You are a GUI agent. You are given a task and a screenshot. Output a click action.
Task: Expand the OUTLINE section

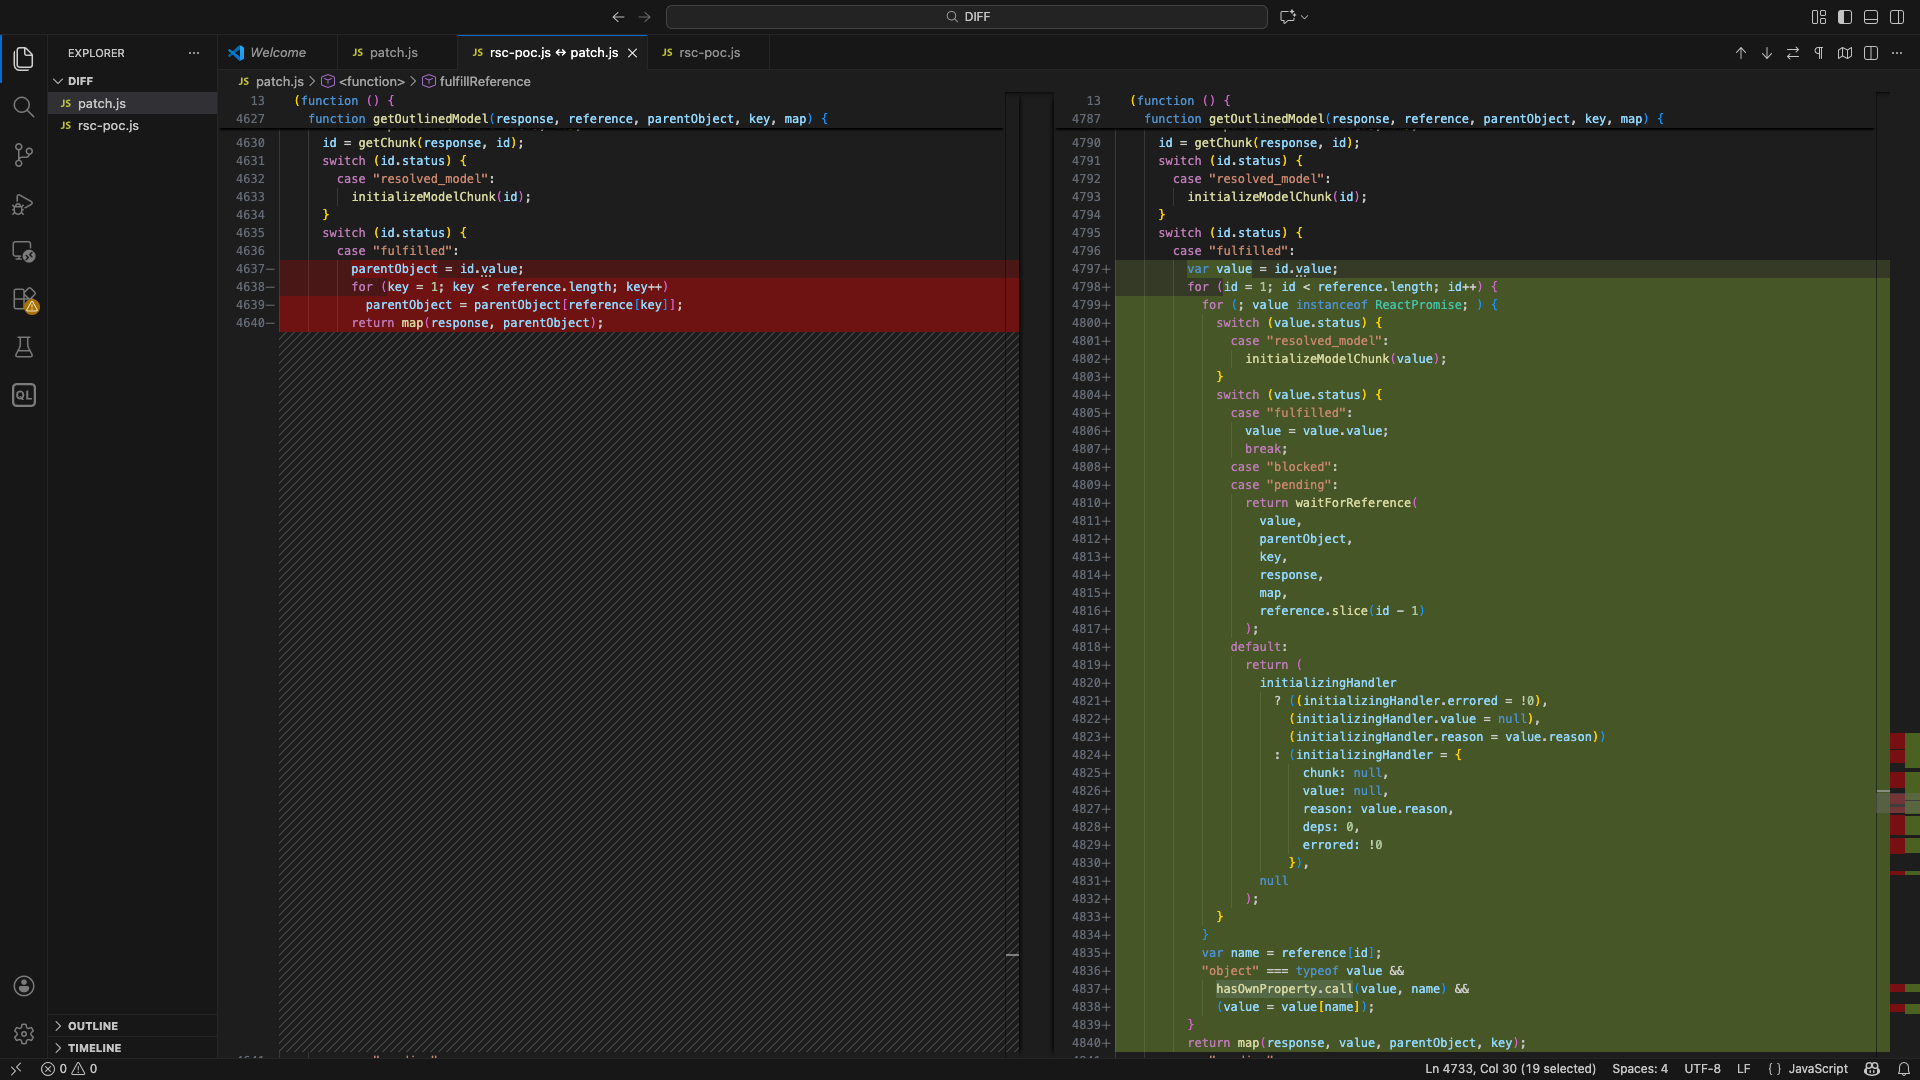pos(92,1026)
